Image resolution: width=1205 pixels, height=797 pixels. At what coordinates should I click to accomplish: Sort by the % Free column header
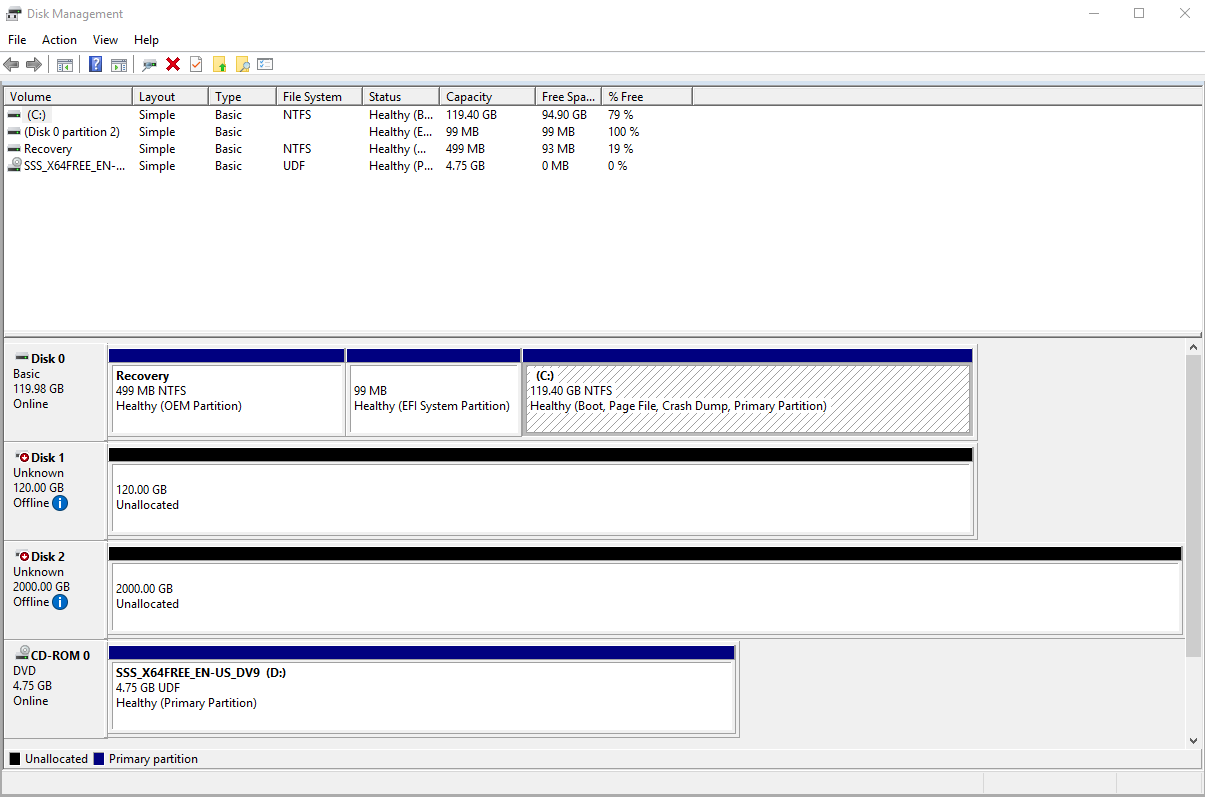(x=647, y=97)
